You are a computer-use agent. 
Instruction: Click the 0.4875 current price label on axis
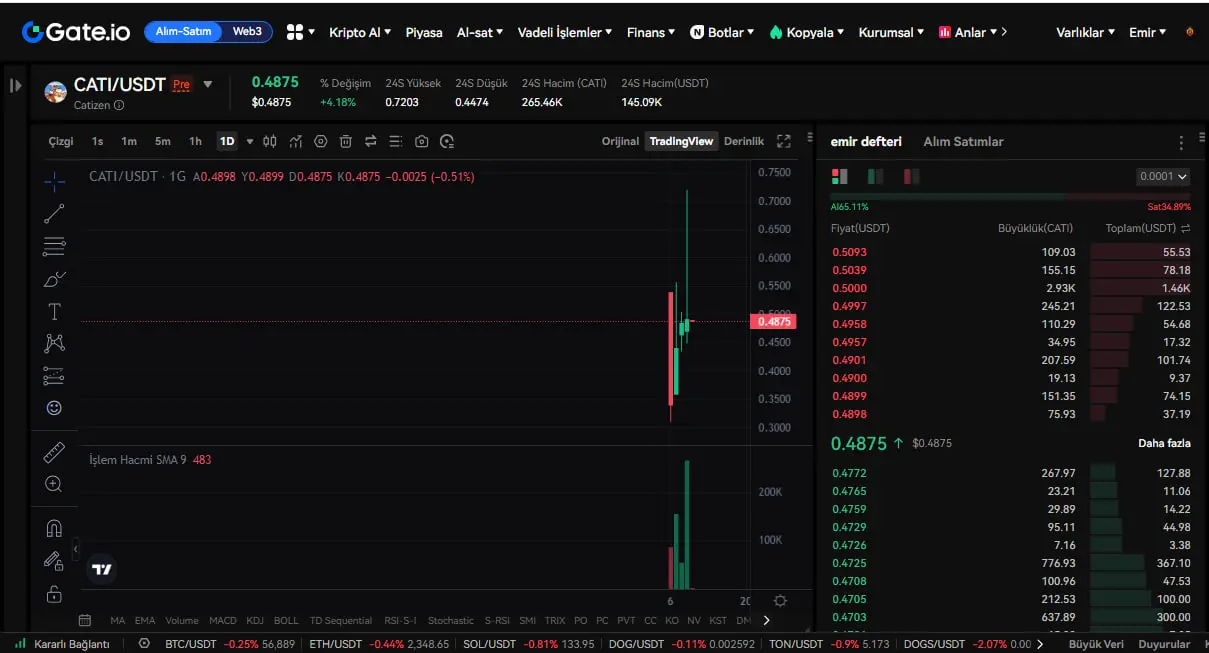tap(774, 321)
